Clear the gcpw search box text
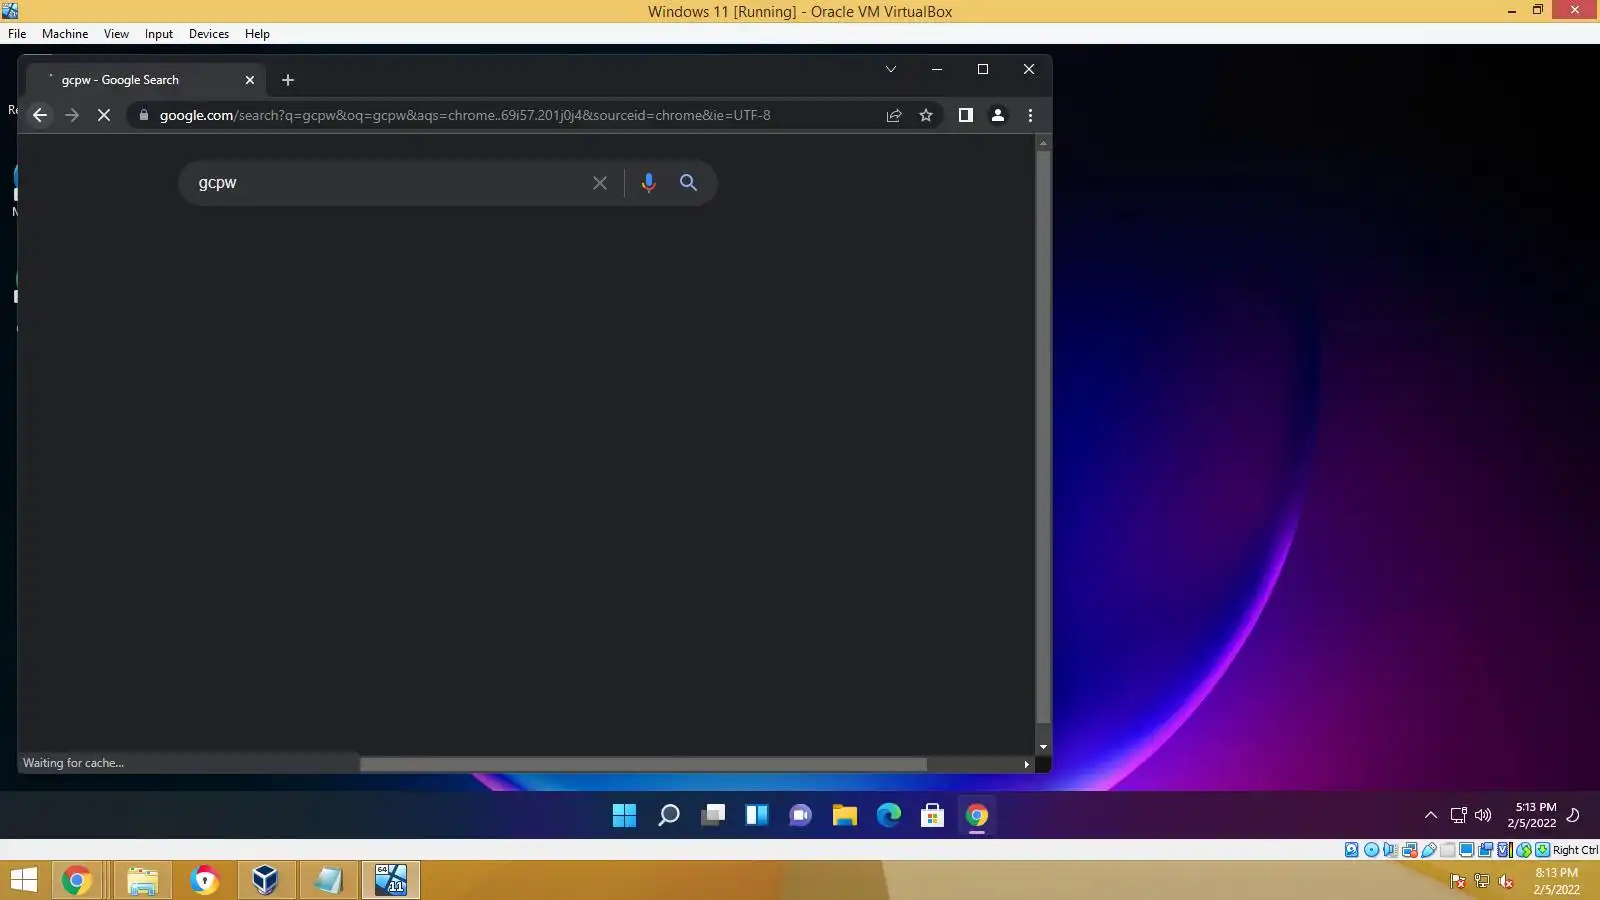This screenshot has width=1600, height=900. [600, 183]
